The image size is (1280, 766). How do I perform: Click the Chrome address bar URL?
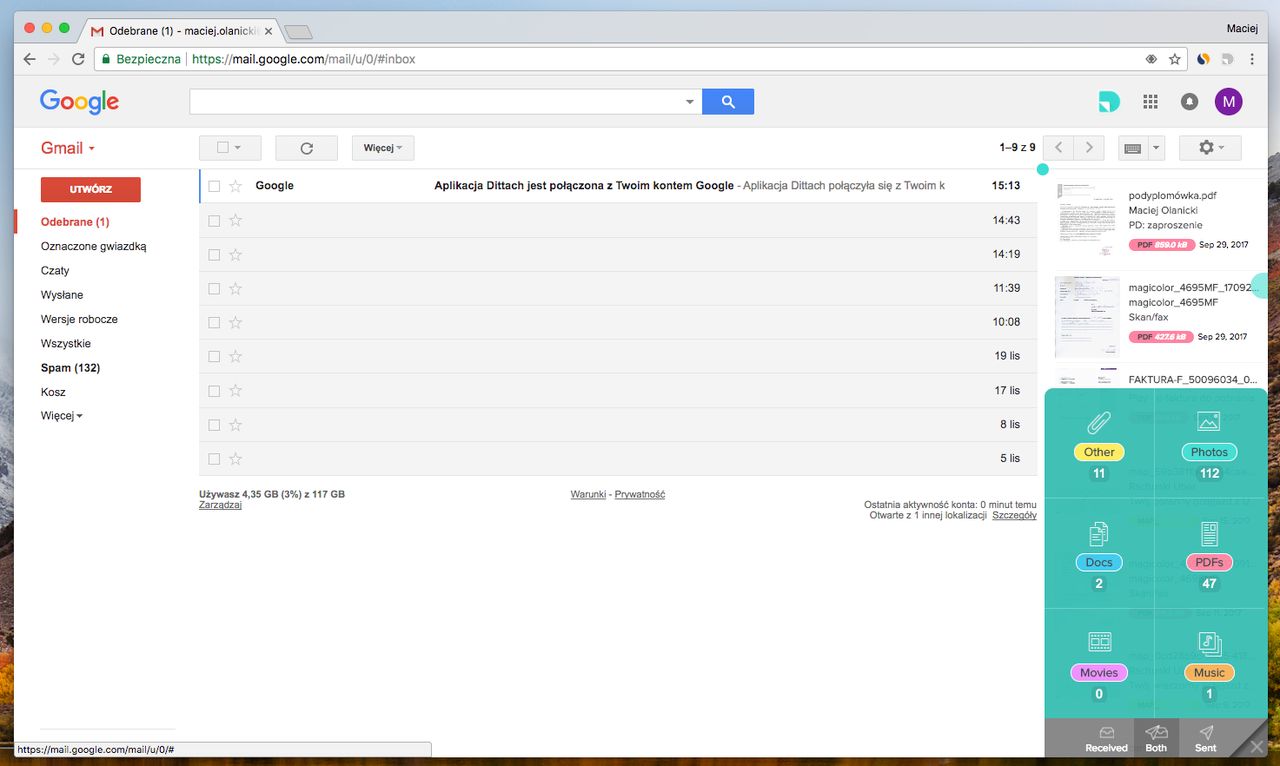point(303,59)
